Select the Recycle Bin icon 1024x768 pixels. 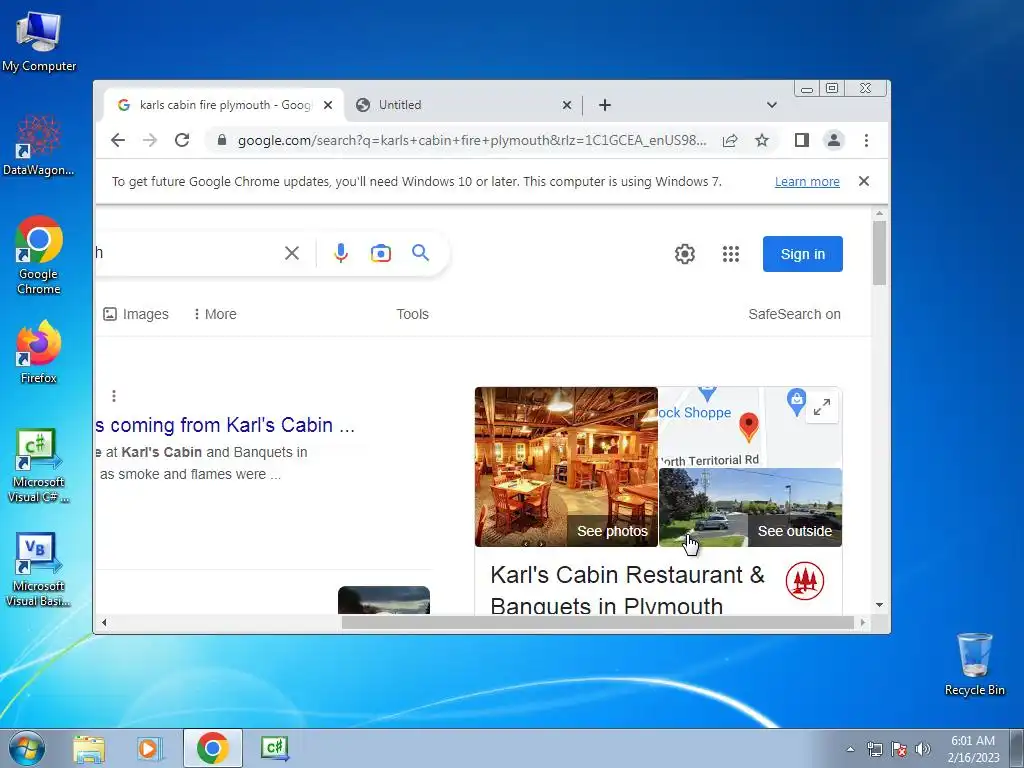974,664
